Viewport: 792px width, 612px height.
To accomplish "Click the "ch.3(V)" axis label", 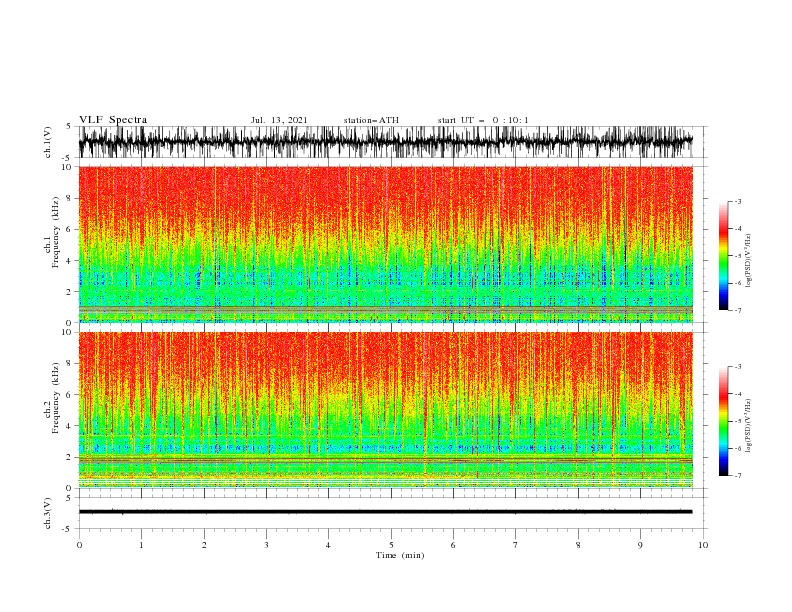I will [x=48, y=513].
